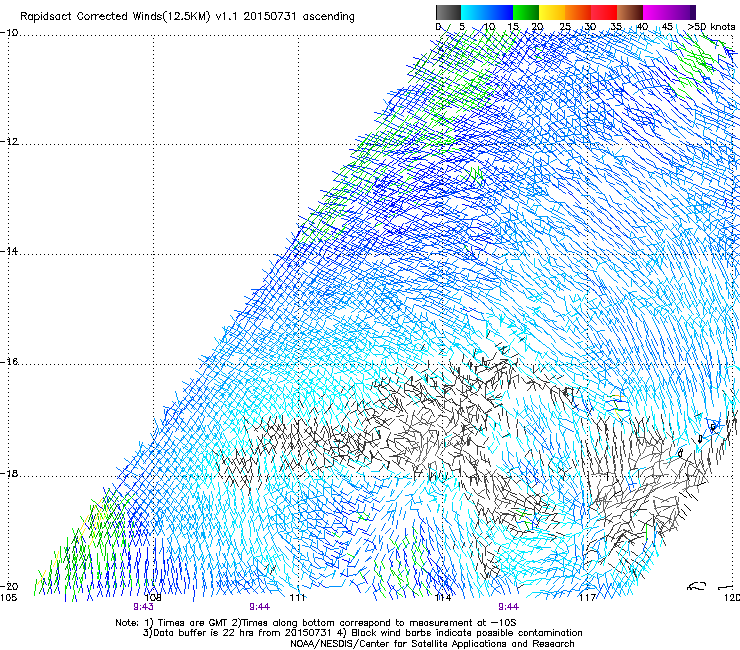This screenshot has width=740, height=650.
Task: Click the brown 35-40 knots legend segment
Action: pyautogui.click(x=630, y=12)
